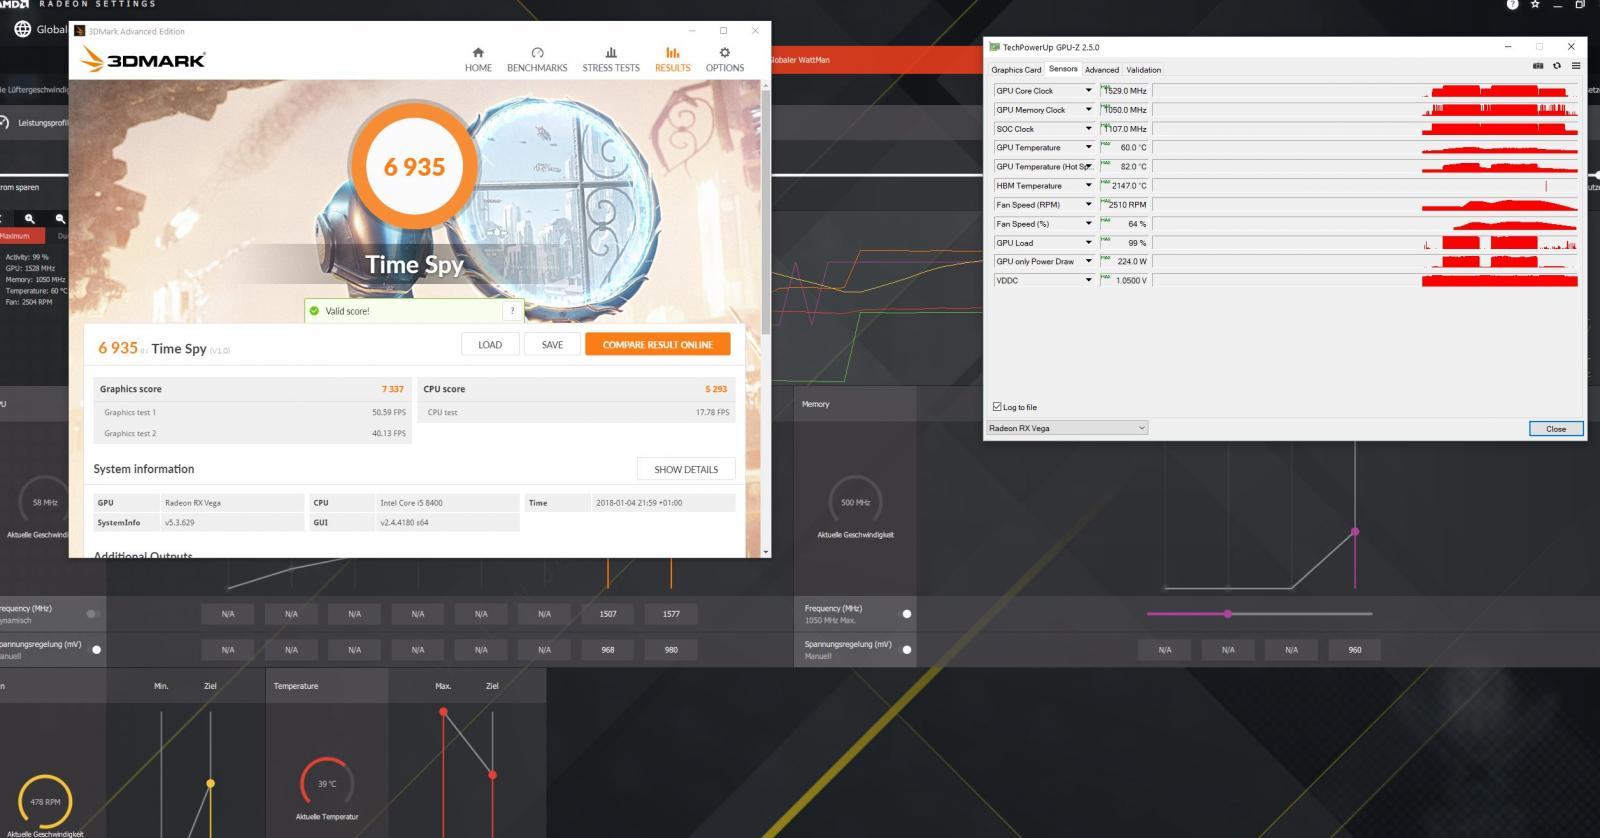Click Leistungsprofil gauge icon in Radeon Settings

click(4, 122)
